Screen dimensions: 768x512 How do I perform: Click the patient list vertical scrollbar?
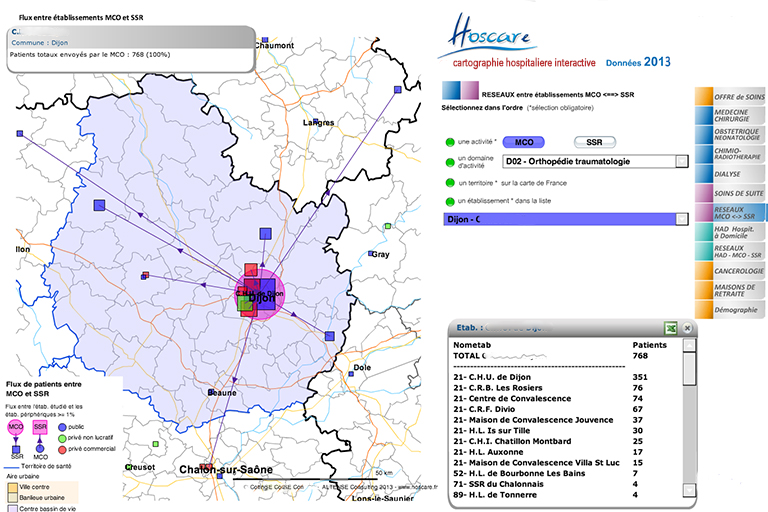[688, 420]
